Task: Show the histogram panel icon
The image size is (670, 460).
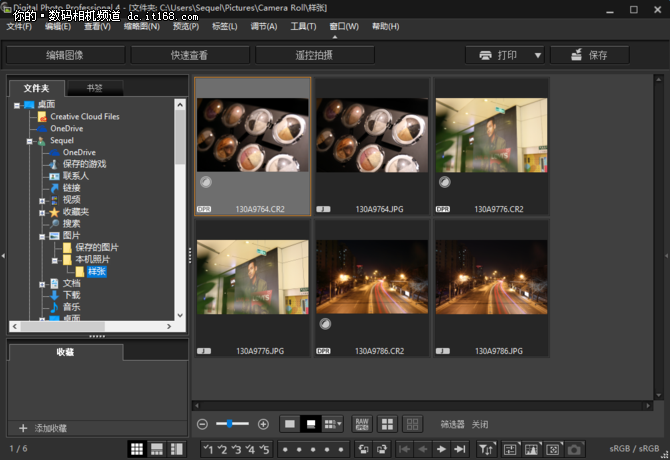Action: coord(531,449)
